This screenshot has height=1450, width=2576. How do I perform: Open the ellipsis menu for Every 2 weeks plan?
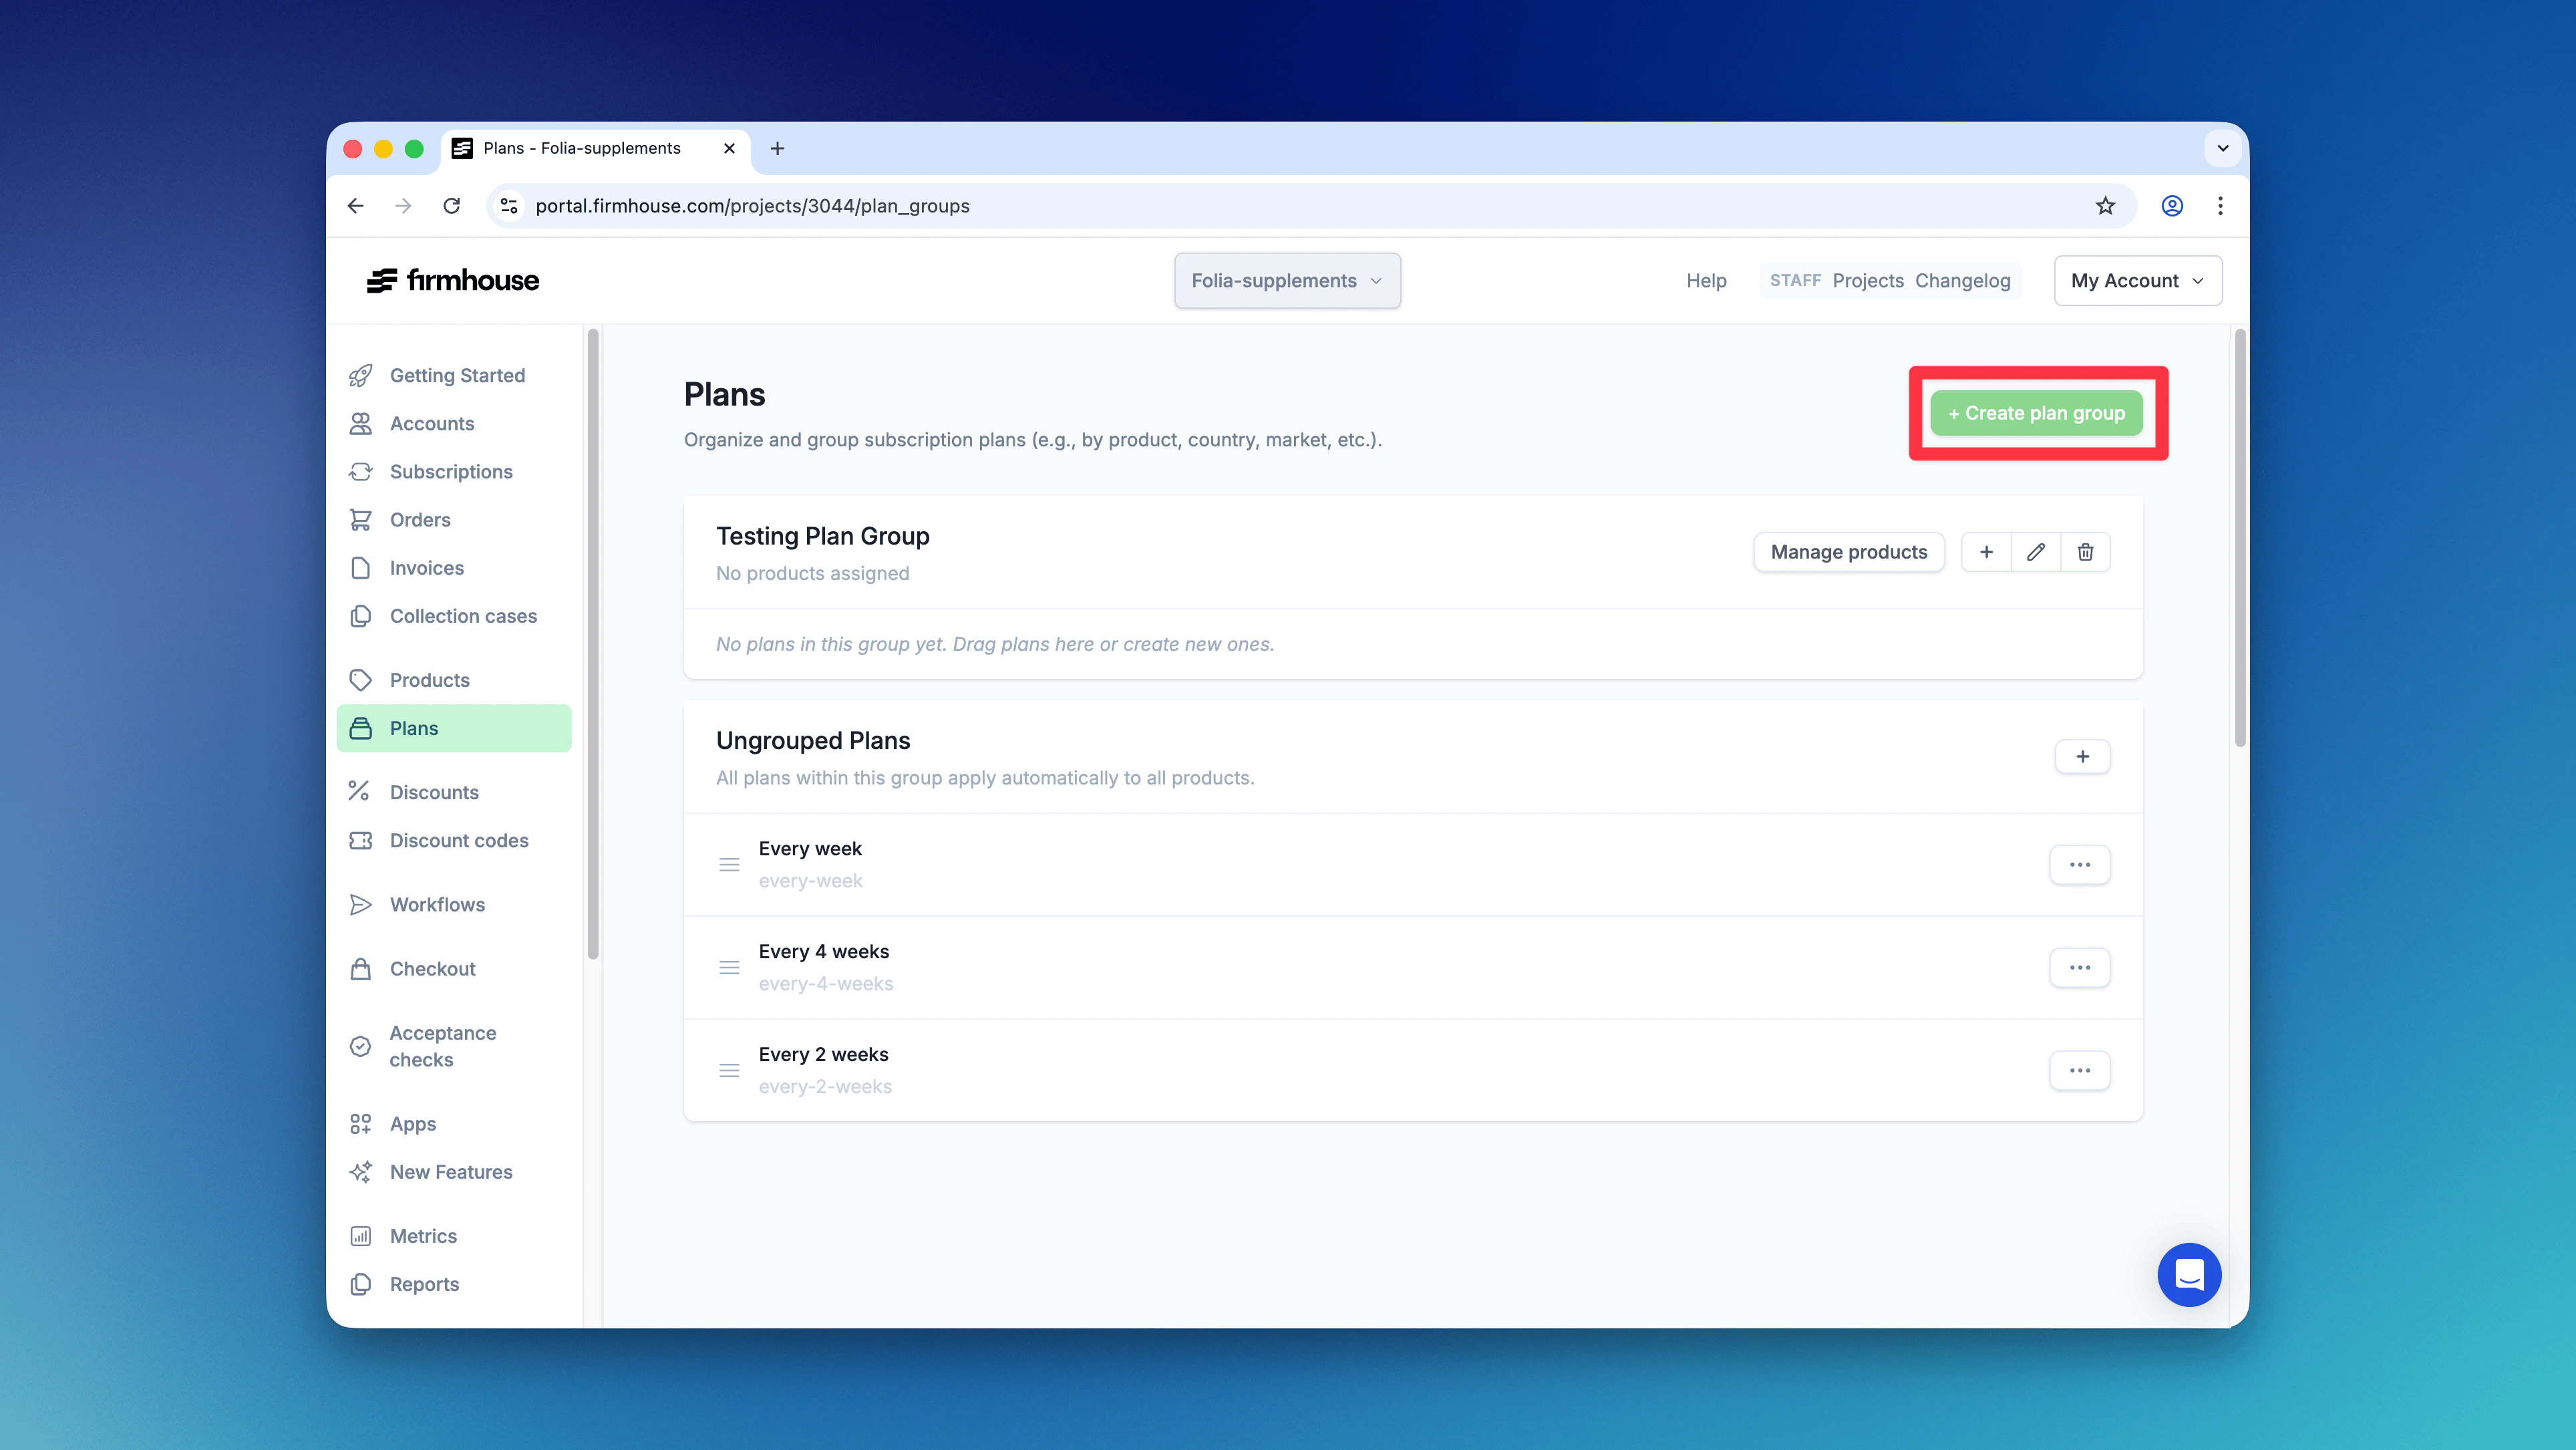click(x=2080, y=1070)
